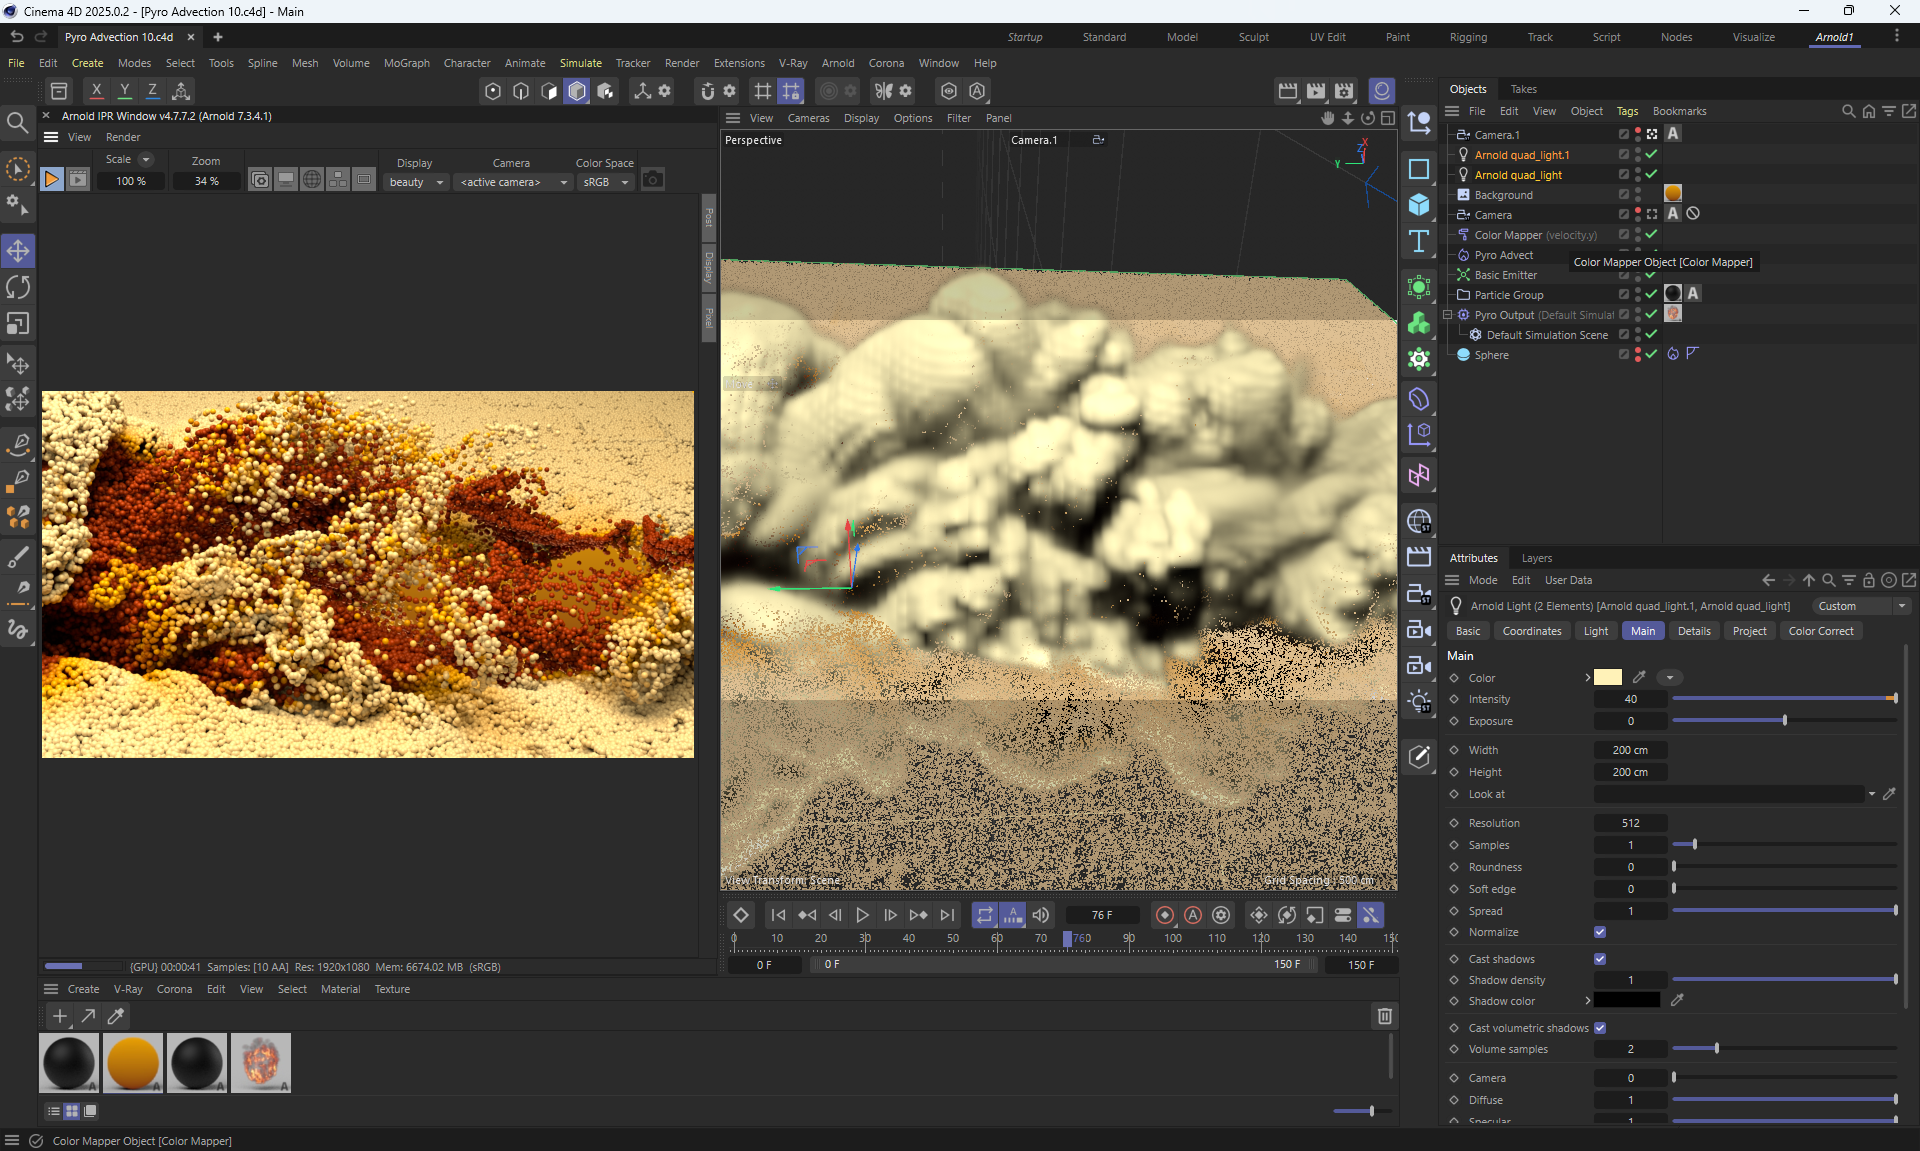Select the Move tool in left toolbar
This screenshot has width=1920, height=1151.
click(x=18, y=251)
